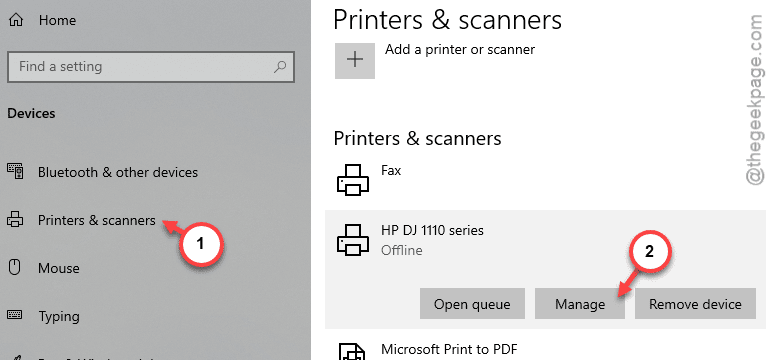Click Add a printer or scanner label
Screen dimensions: 774x360
460,49
